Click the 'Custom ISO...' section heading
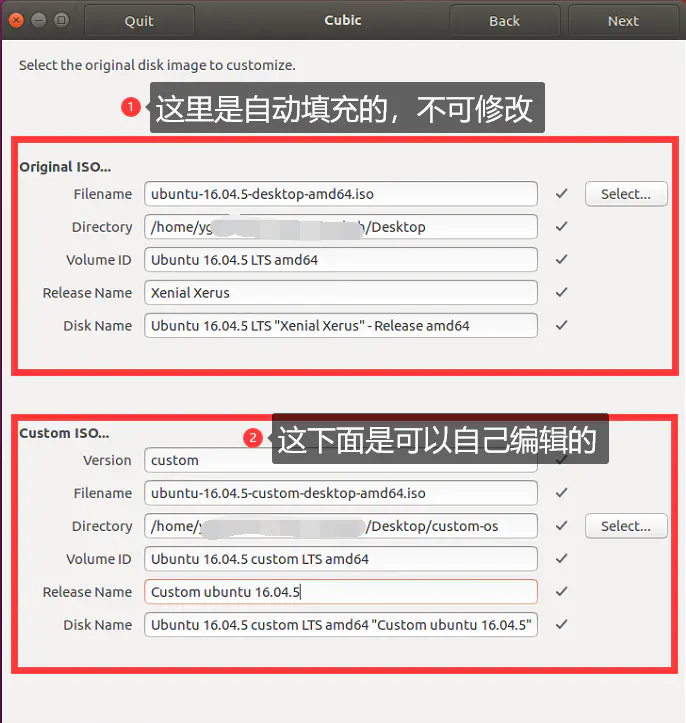 (64, 433)
